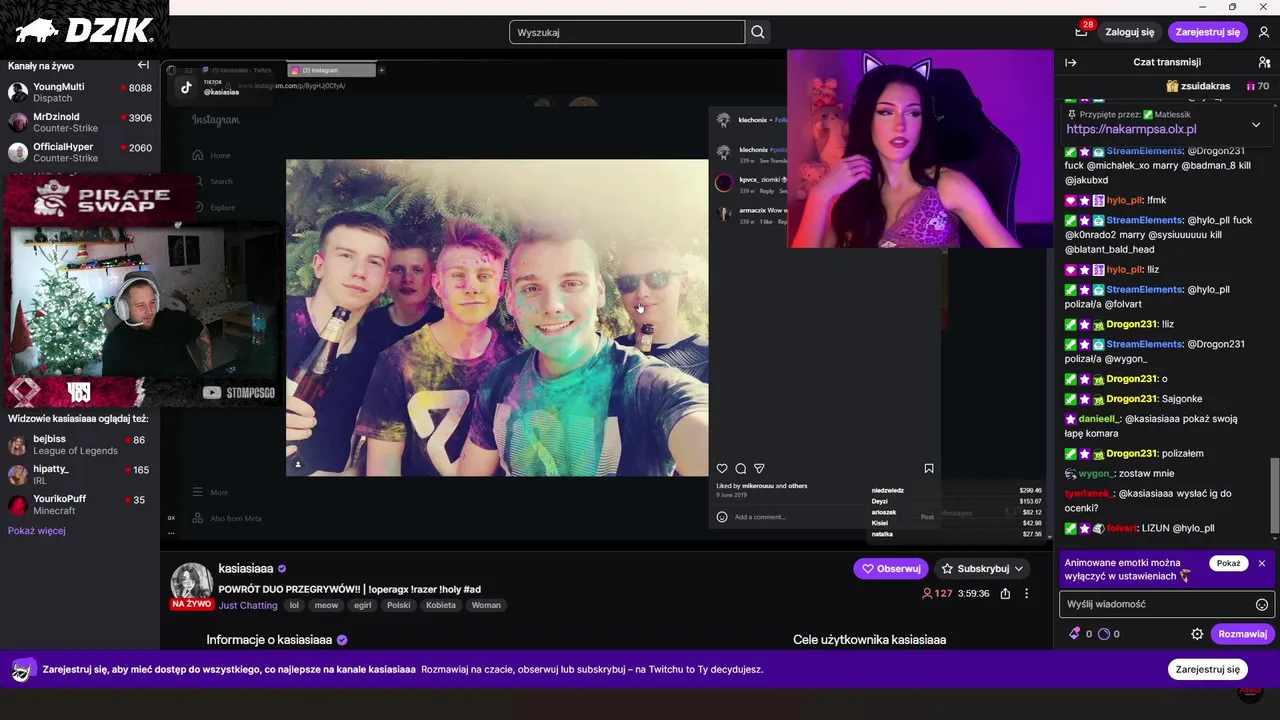Click the Instagram More hamburger icon
Screen dimensions: 1280x720
pos(198,492)
